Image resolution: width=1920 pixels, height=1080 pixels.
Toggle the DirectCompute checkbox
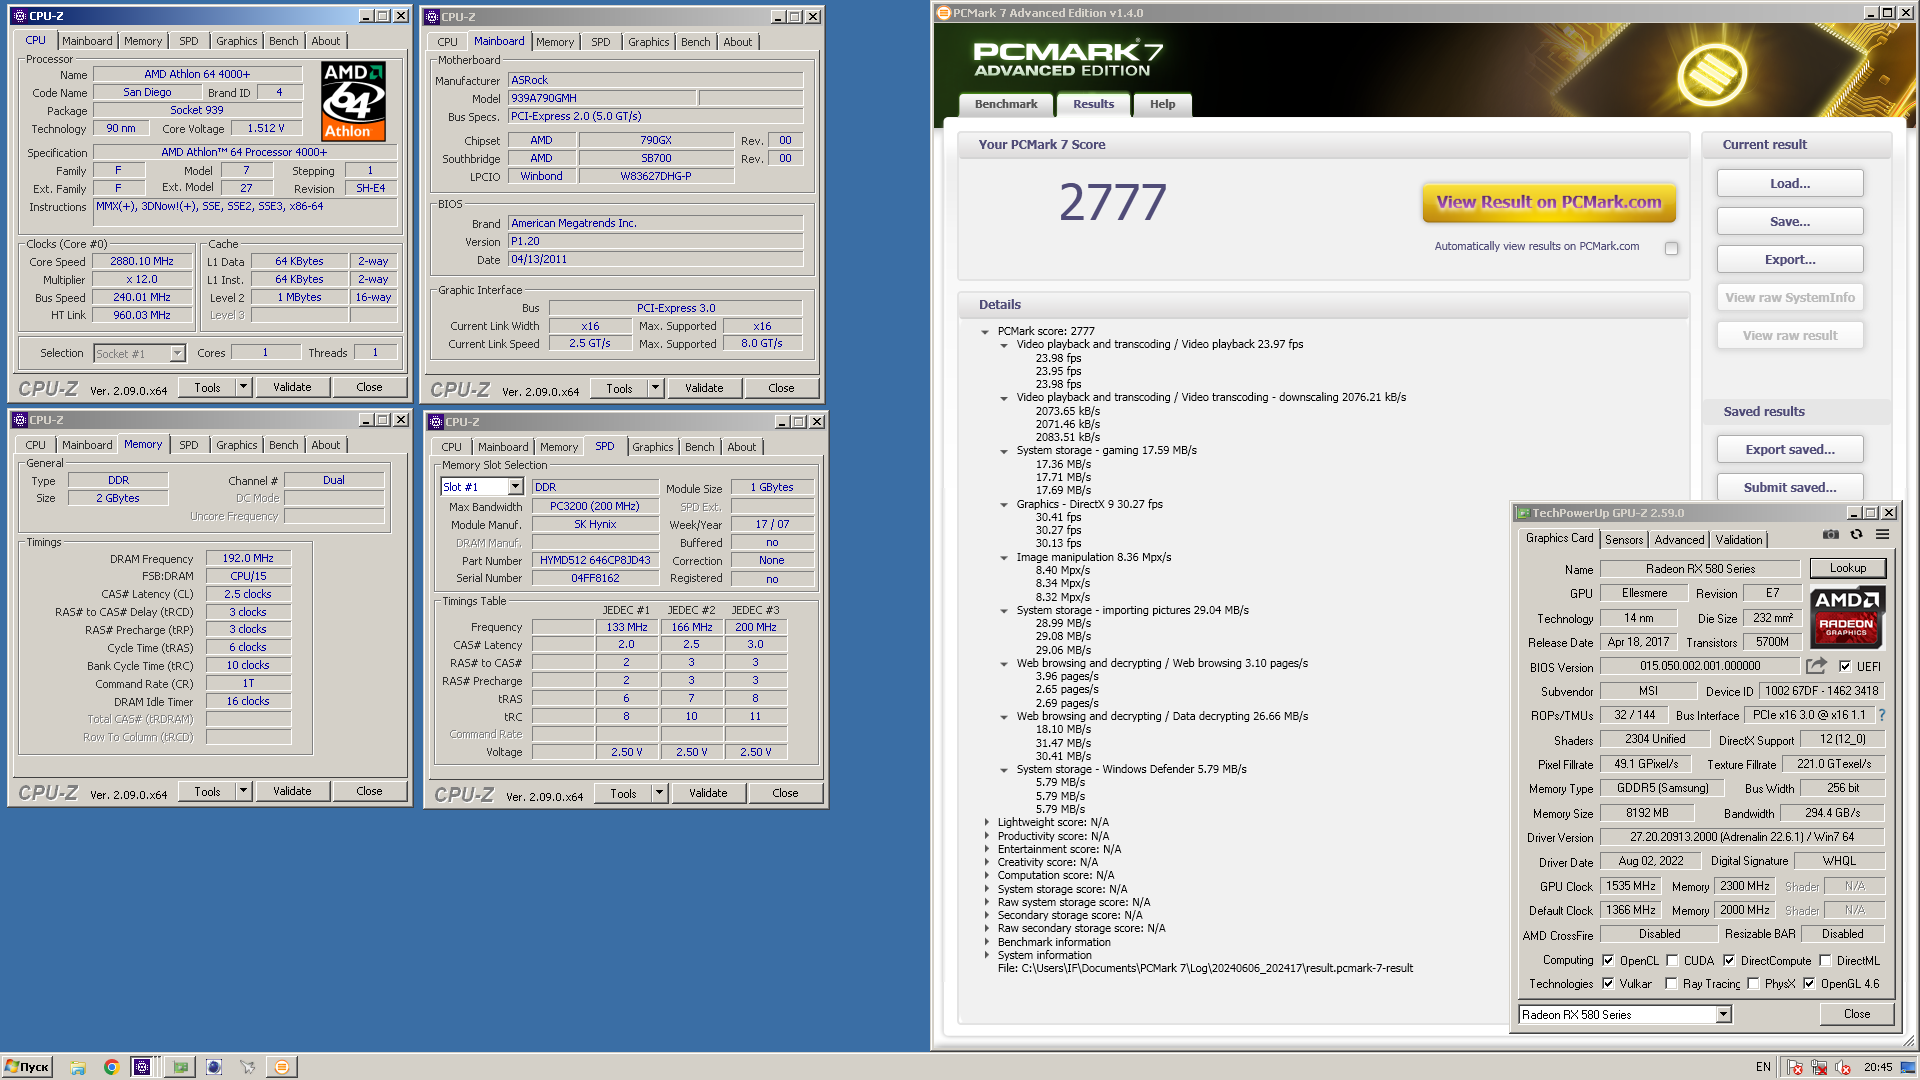tap(1729, 961)
